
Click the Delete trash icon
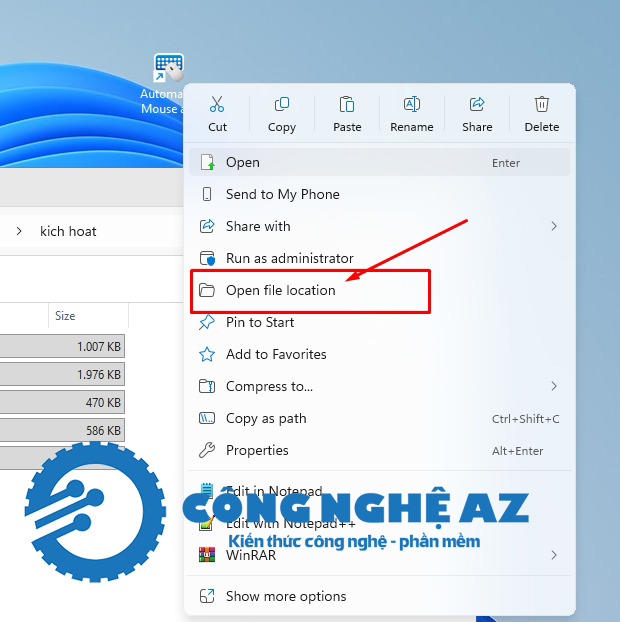coord(541,105)
